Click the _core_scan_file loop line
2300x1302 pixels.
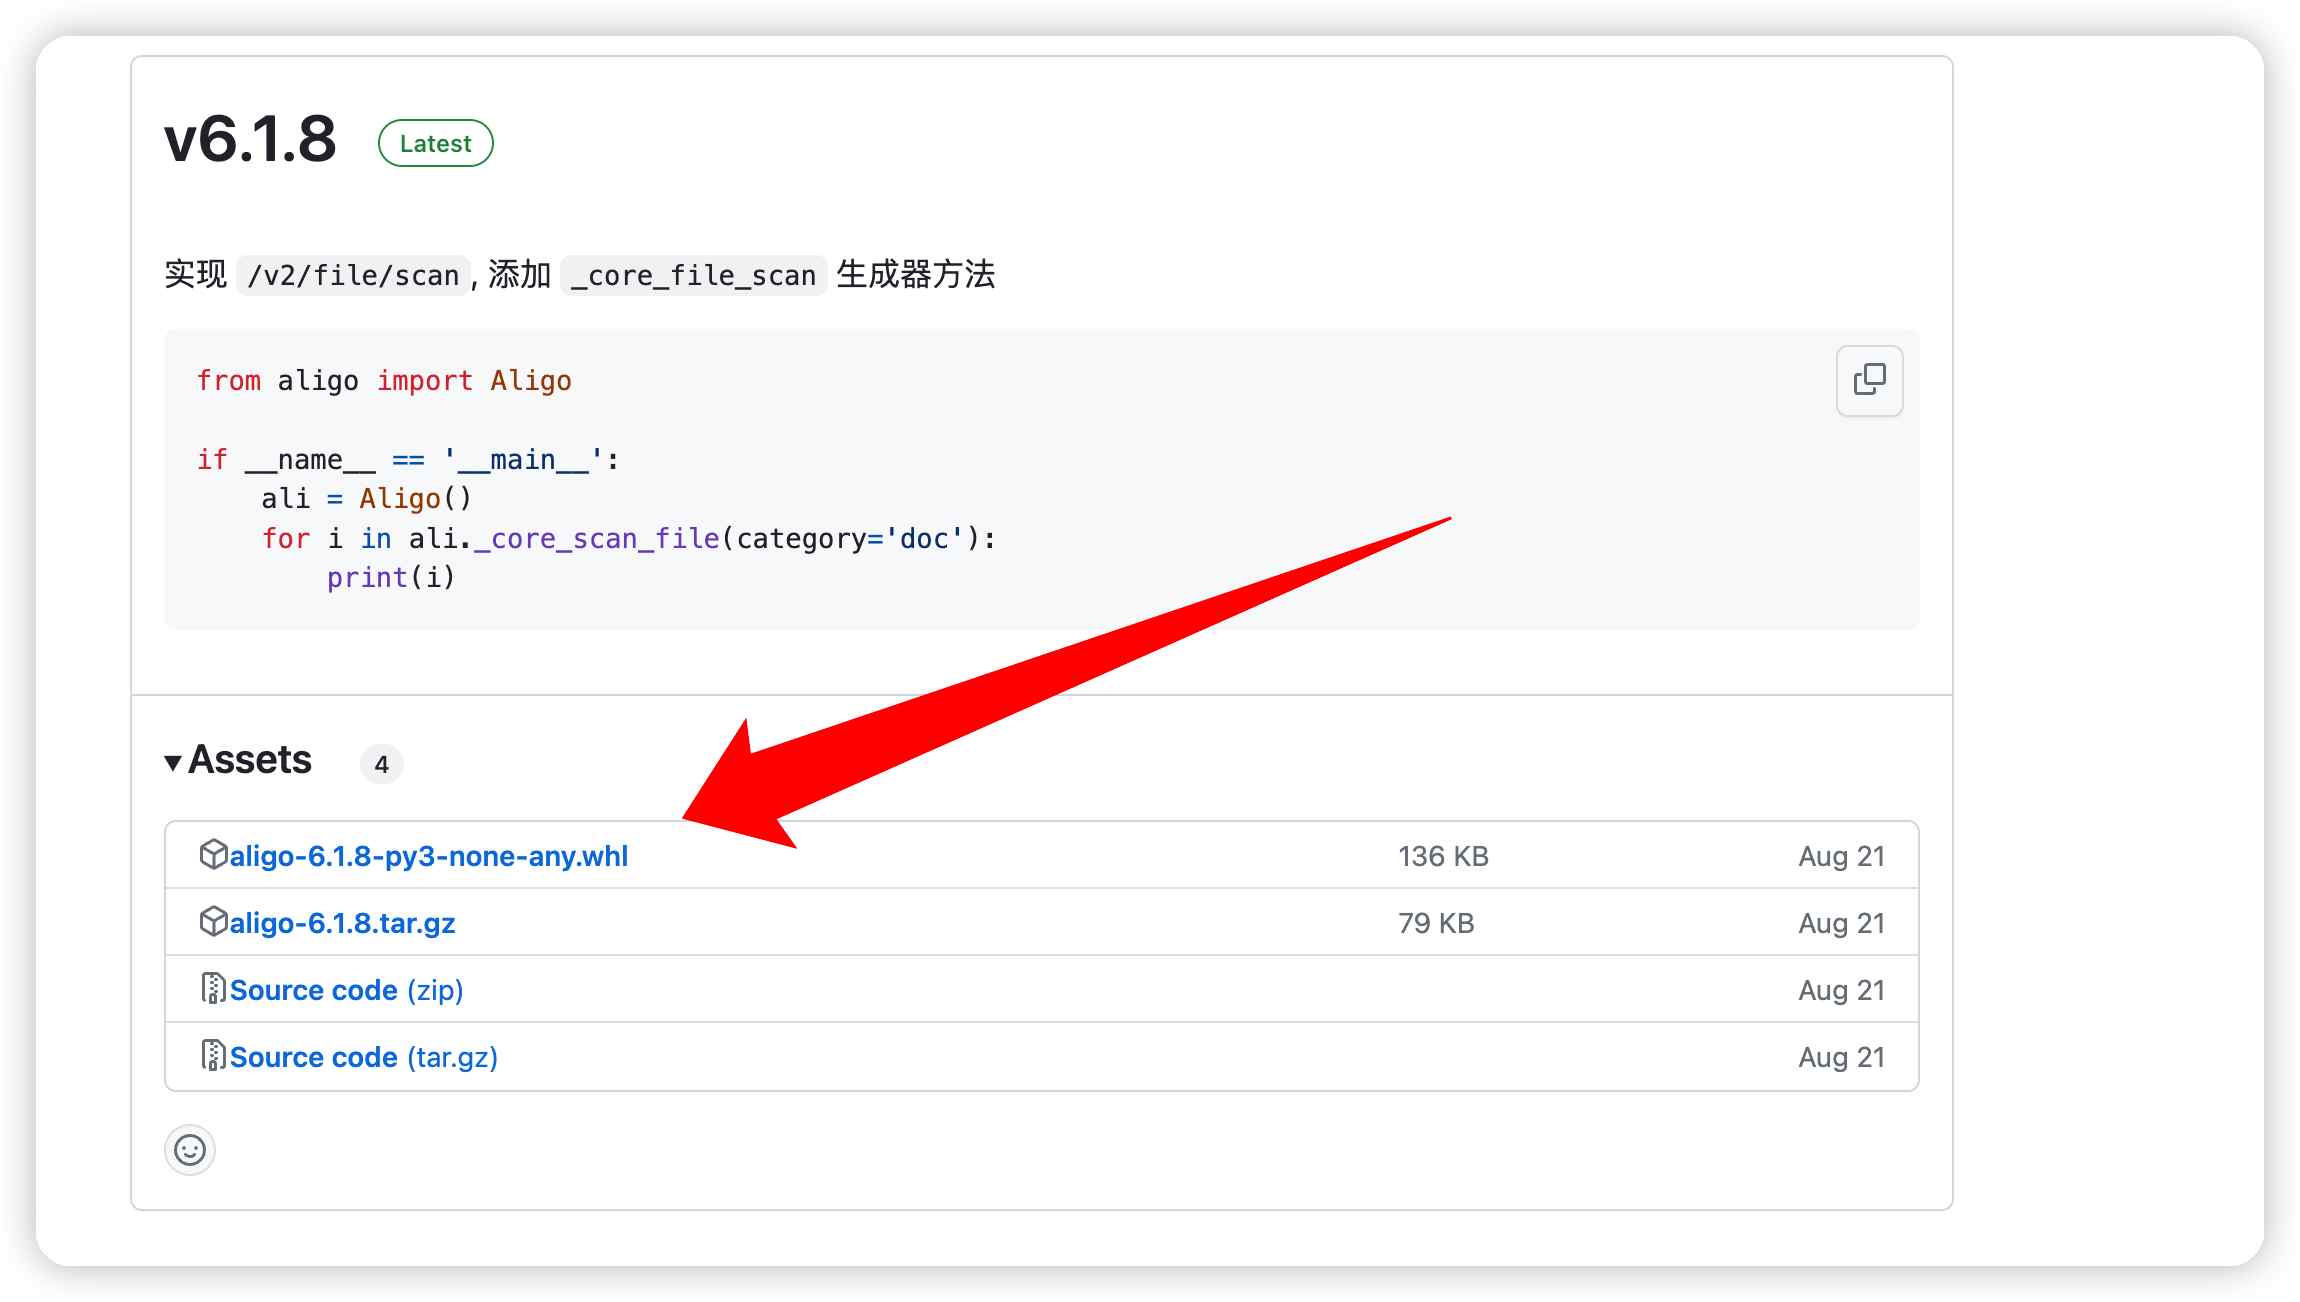[629, 539]
